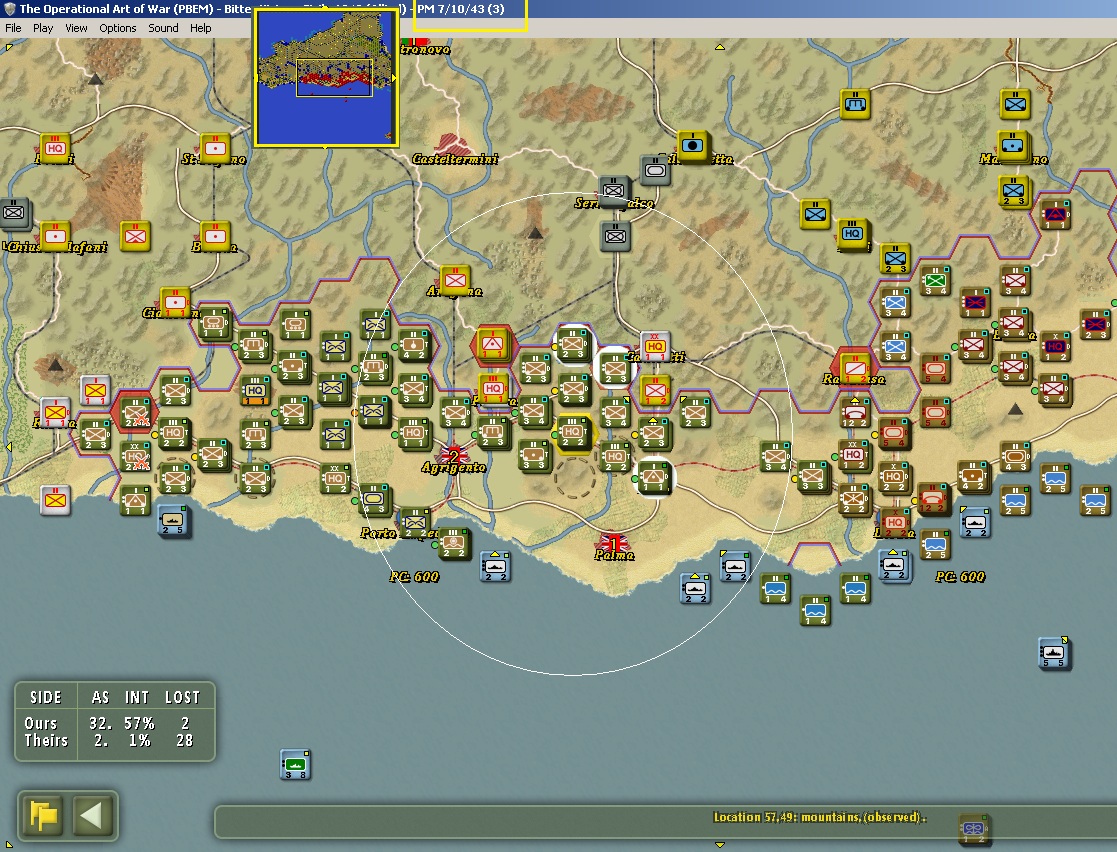Click the Location 57,49 status text
1117x852 pixels.
pyautogui.click(x=820, y=817)
